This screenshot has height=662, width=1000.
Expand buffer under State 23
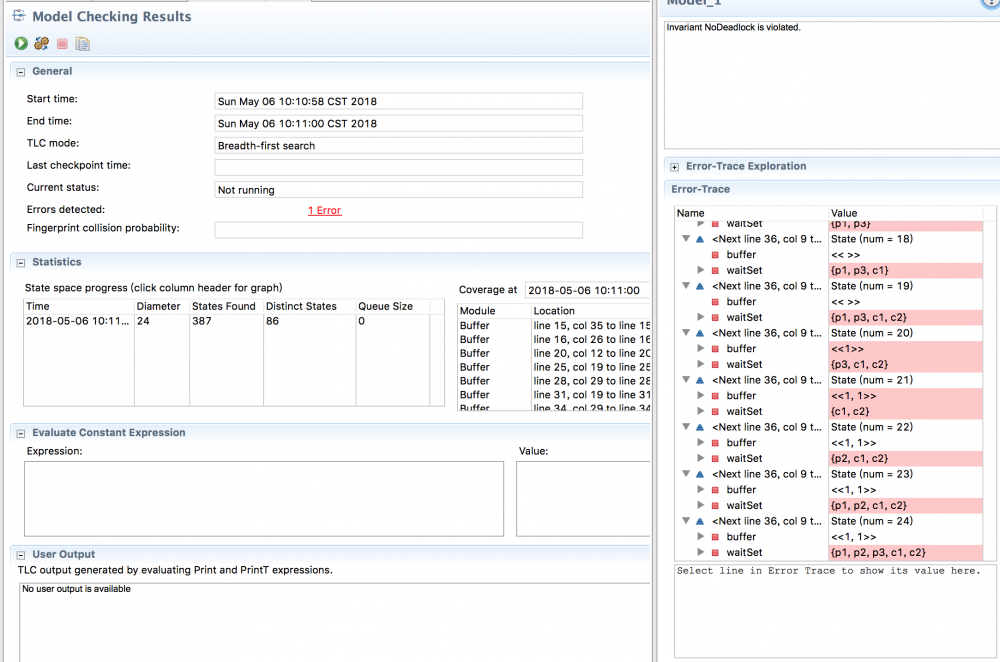click(700, 490)
